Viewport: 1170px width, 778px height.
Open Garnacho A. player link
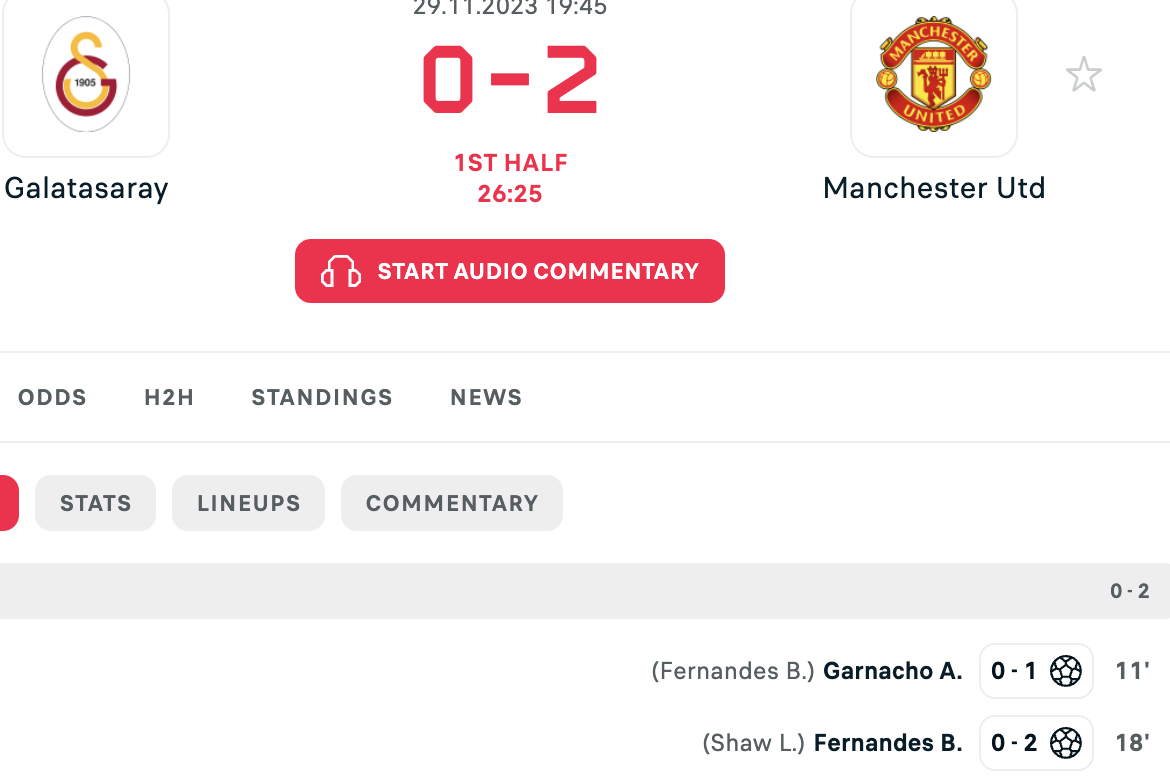pyautogui.click(x=892, y=671)
